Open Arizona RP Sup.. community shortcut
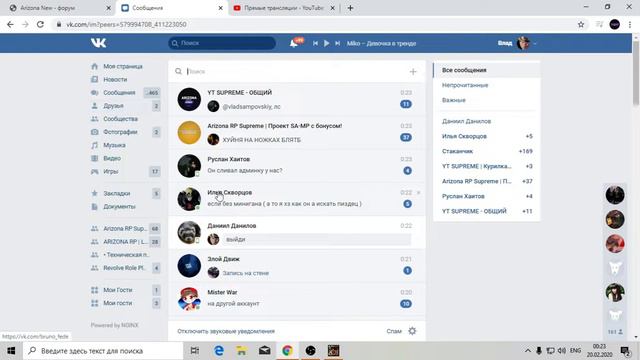Viewport: 640px width, 360px height. click(x=125, y=229)
